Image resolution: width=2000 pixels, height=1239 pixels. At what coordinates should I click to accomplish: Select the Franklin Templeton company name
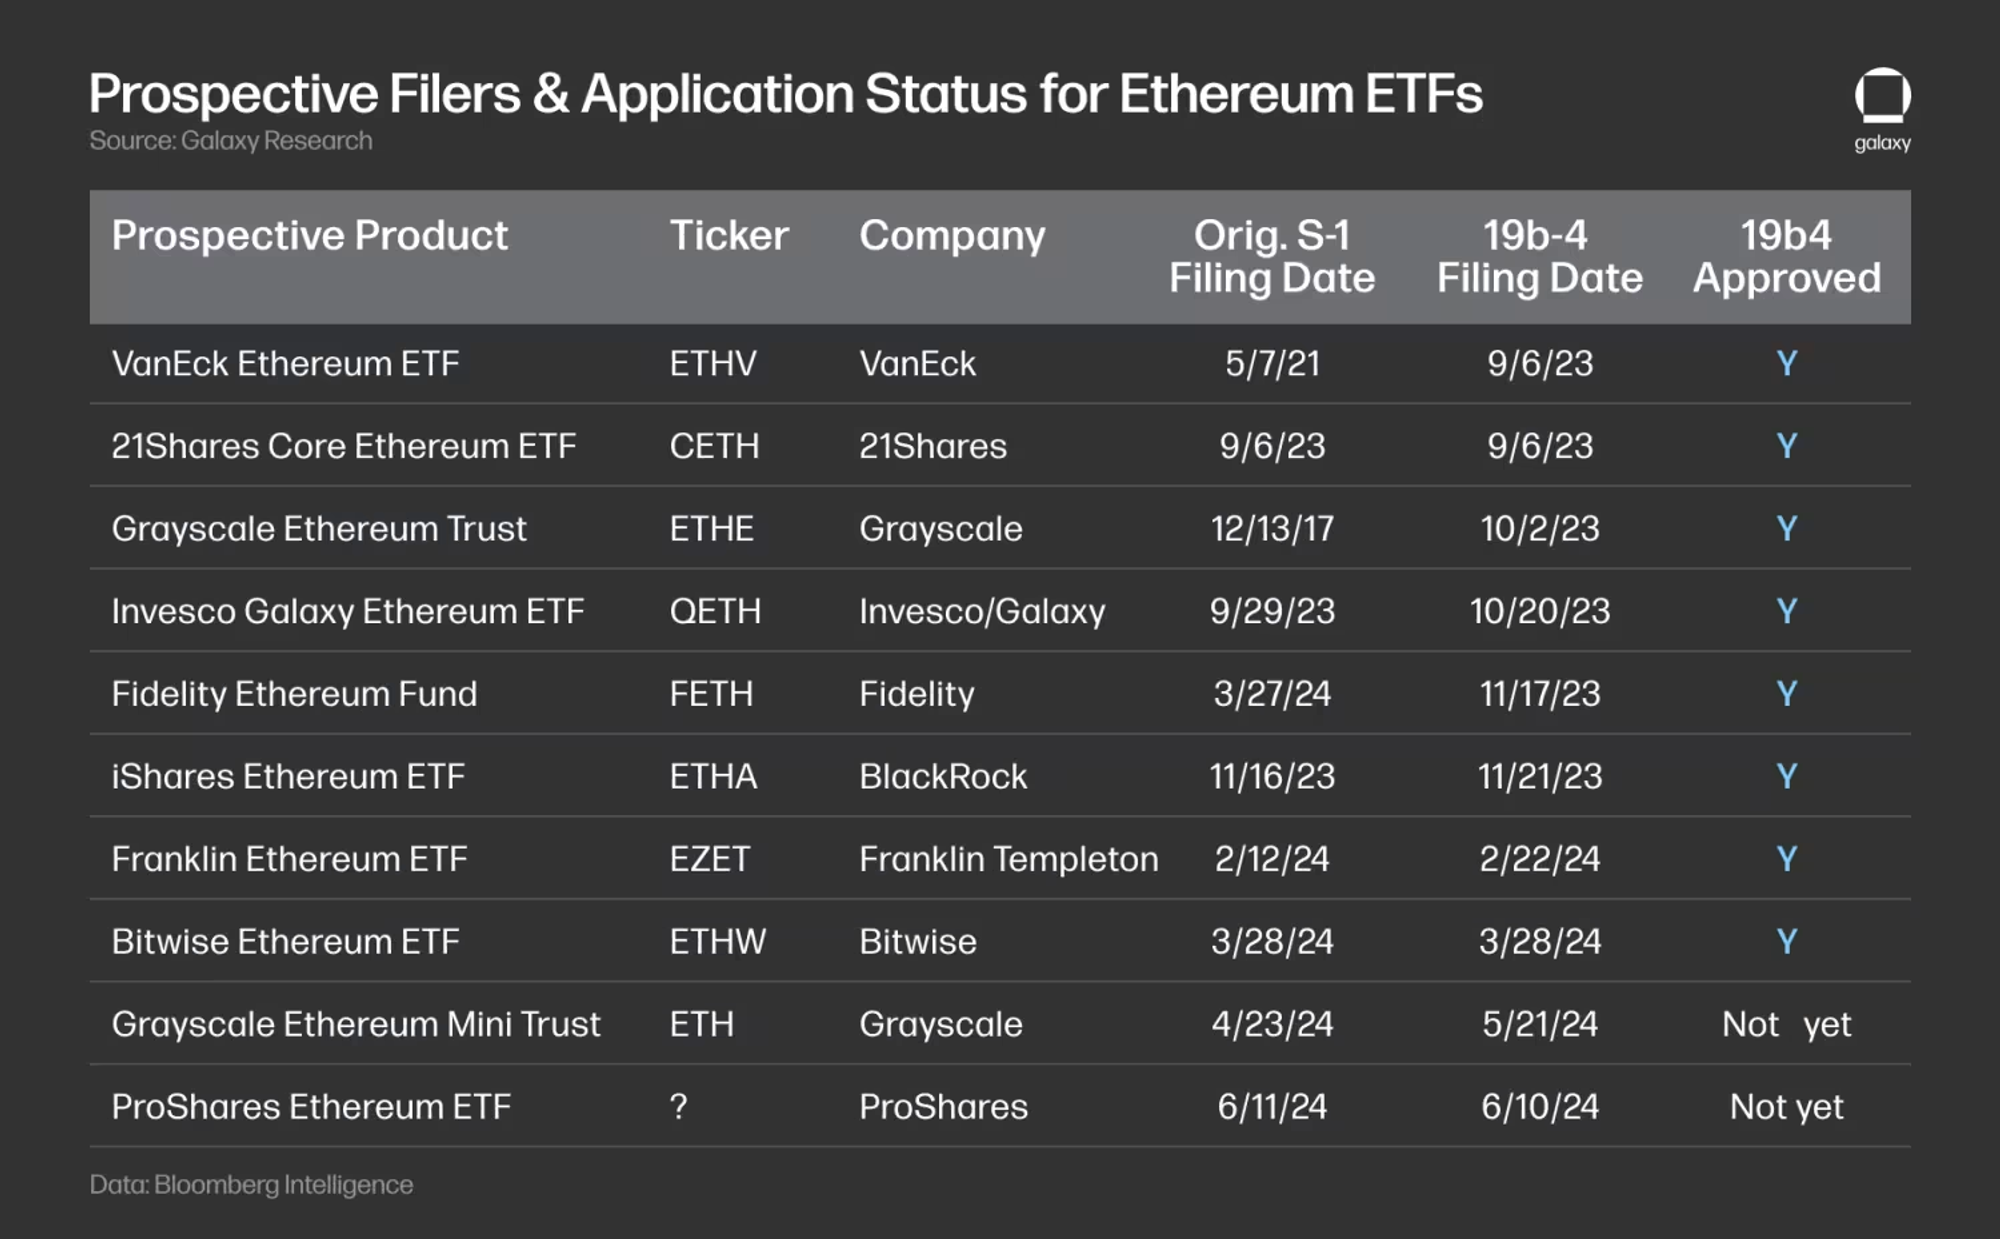tap(1008, 859)
